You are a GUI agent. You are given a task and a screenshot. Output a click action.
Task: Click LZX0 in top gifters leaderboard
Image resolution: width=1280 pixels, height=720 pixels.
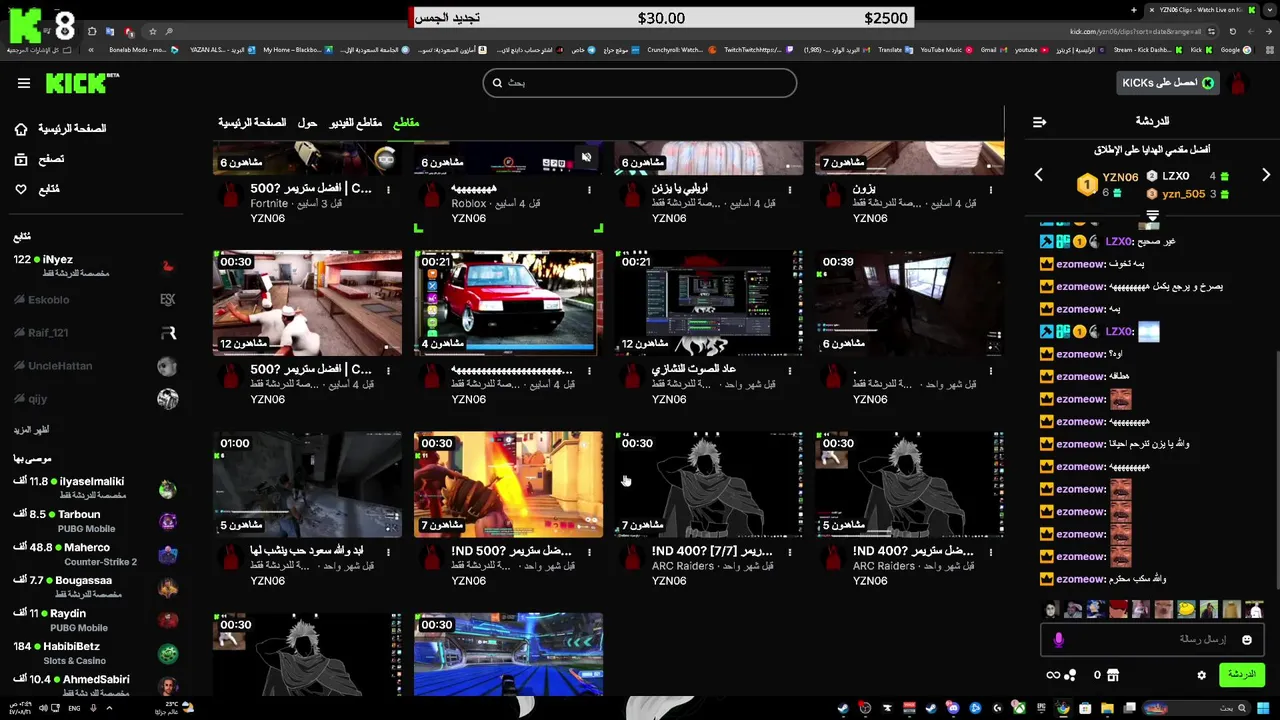1175,176
